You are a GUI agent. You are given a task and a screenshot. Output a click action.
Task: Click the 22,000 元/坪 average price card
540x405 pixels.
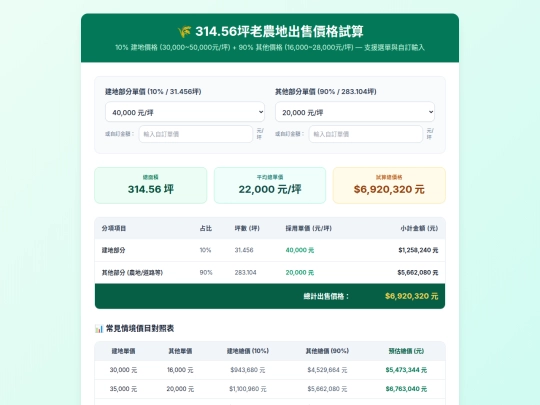(x=270, y=185)
